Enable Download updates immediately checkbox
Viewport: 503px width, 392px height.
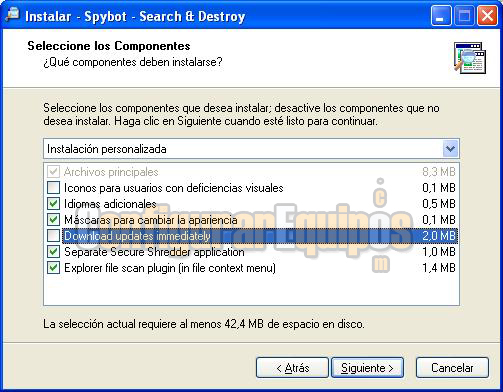[x=53, y=236]
